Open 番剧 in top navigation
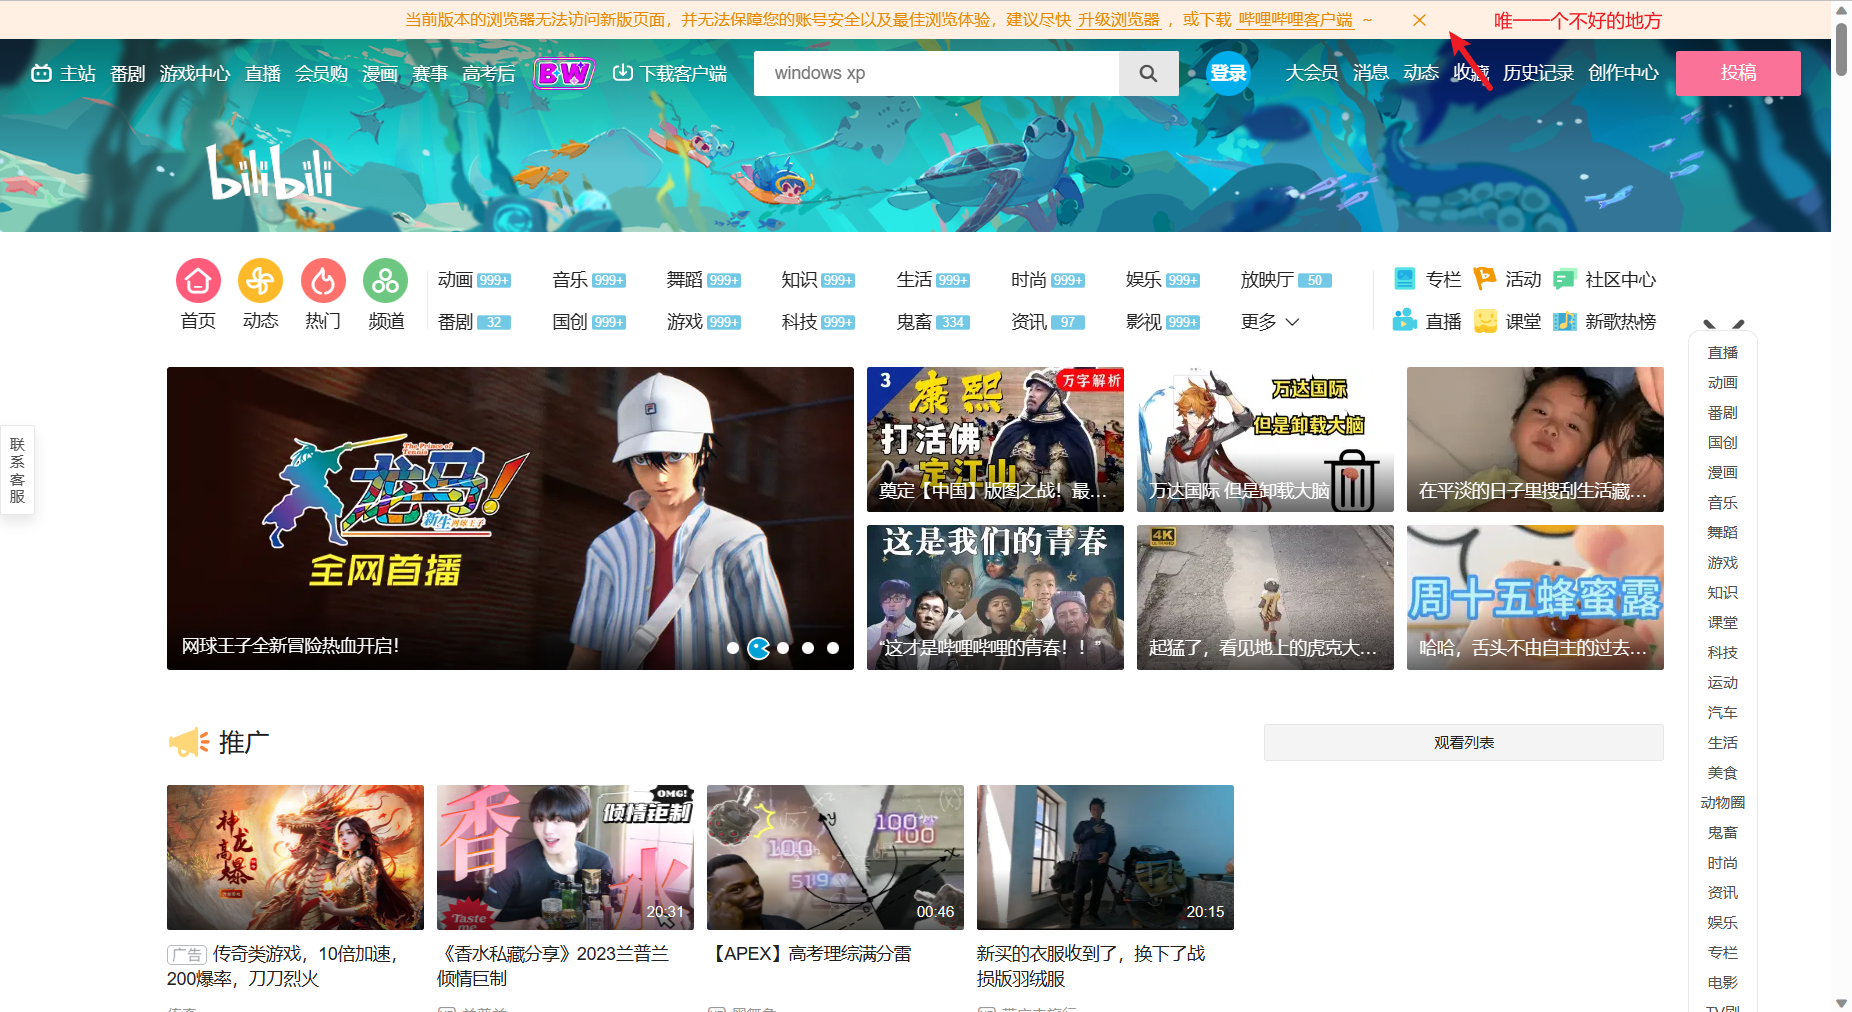This screenshot has width=1852, height=1012. point(127,73)
